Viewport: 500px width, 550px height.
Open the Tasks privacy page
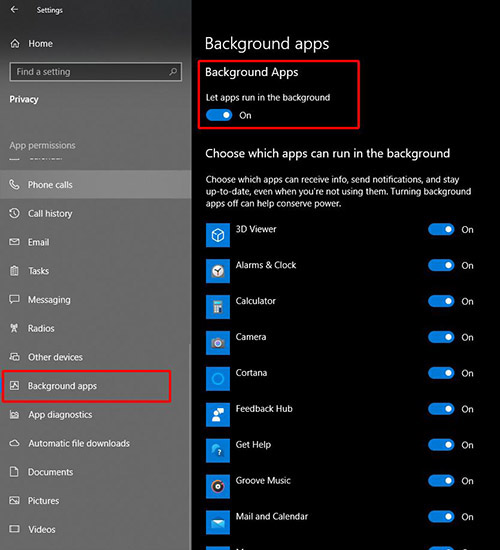coord(95,271)
